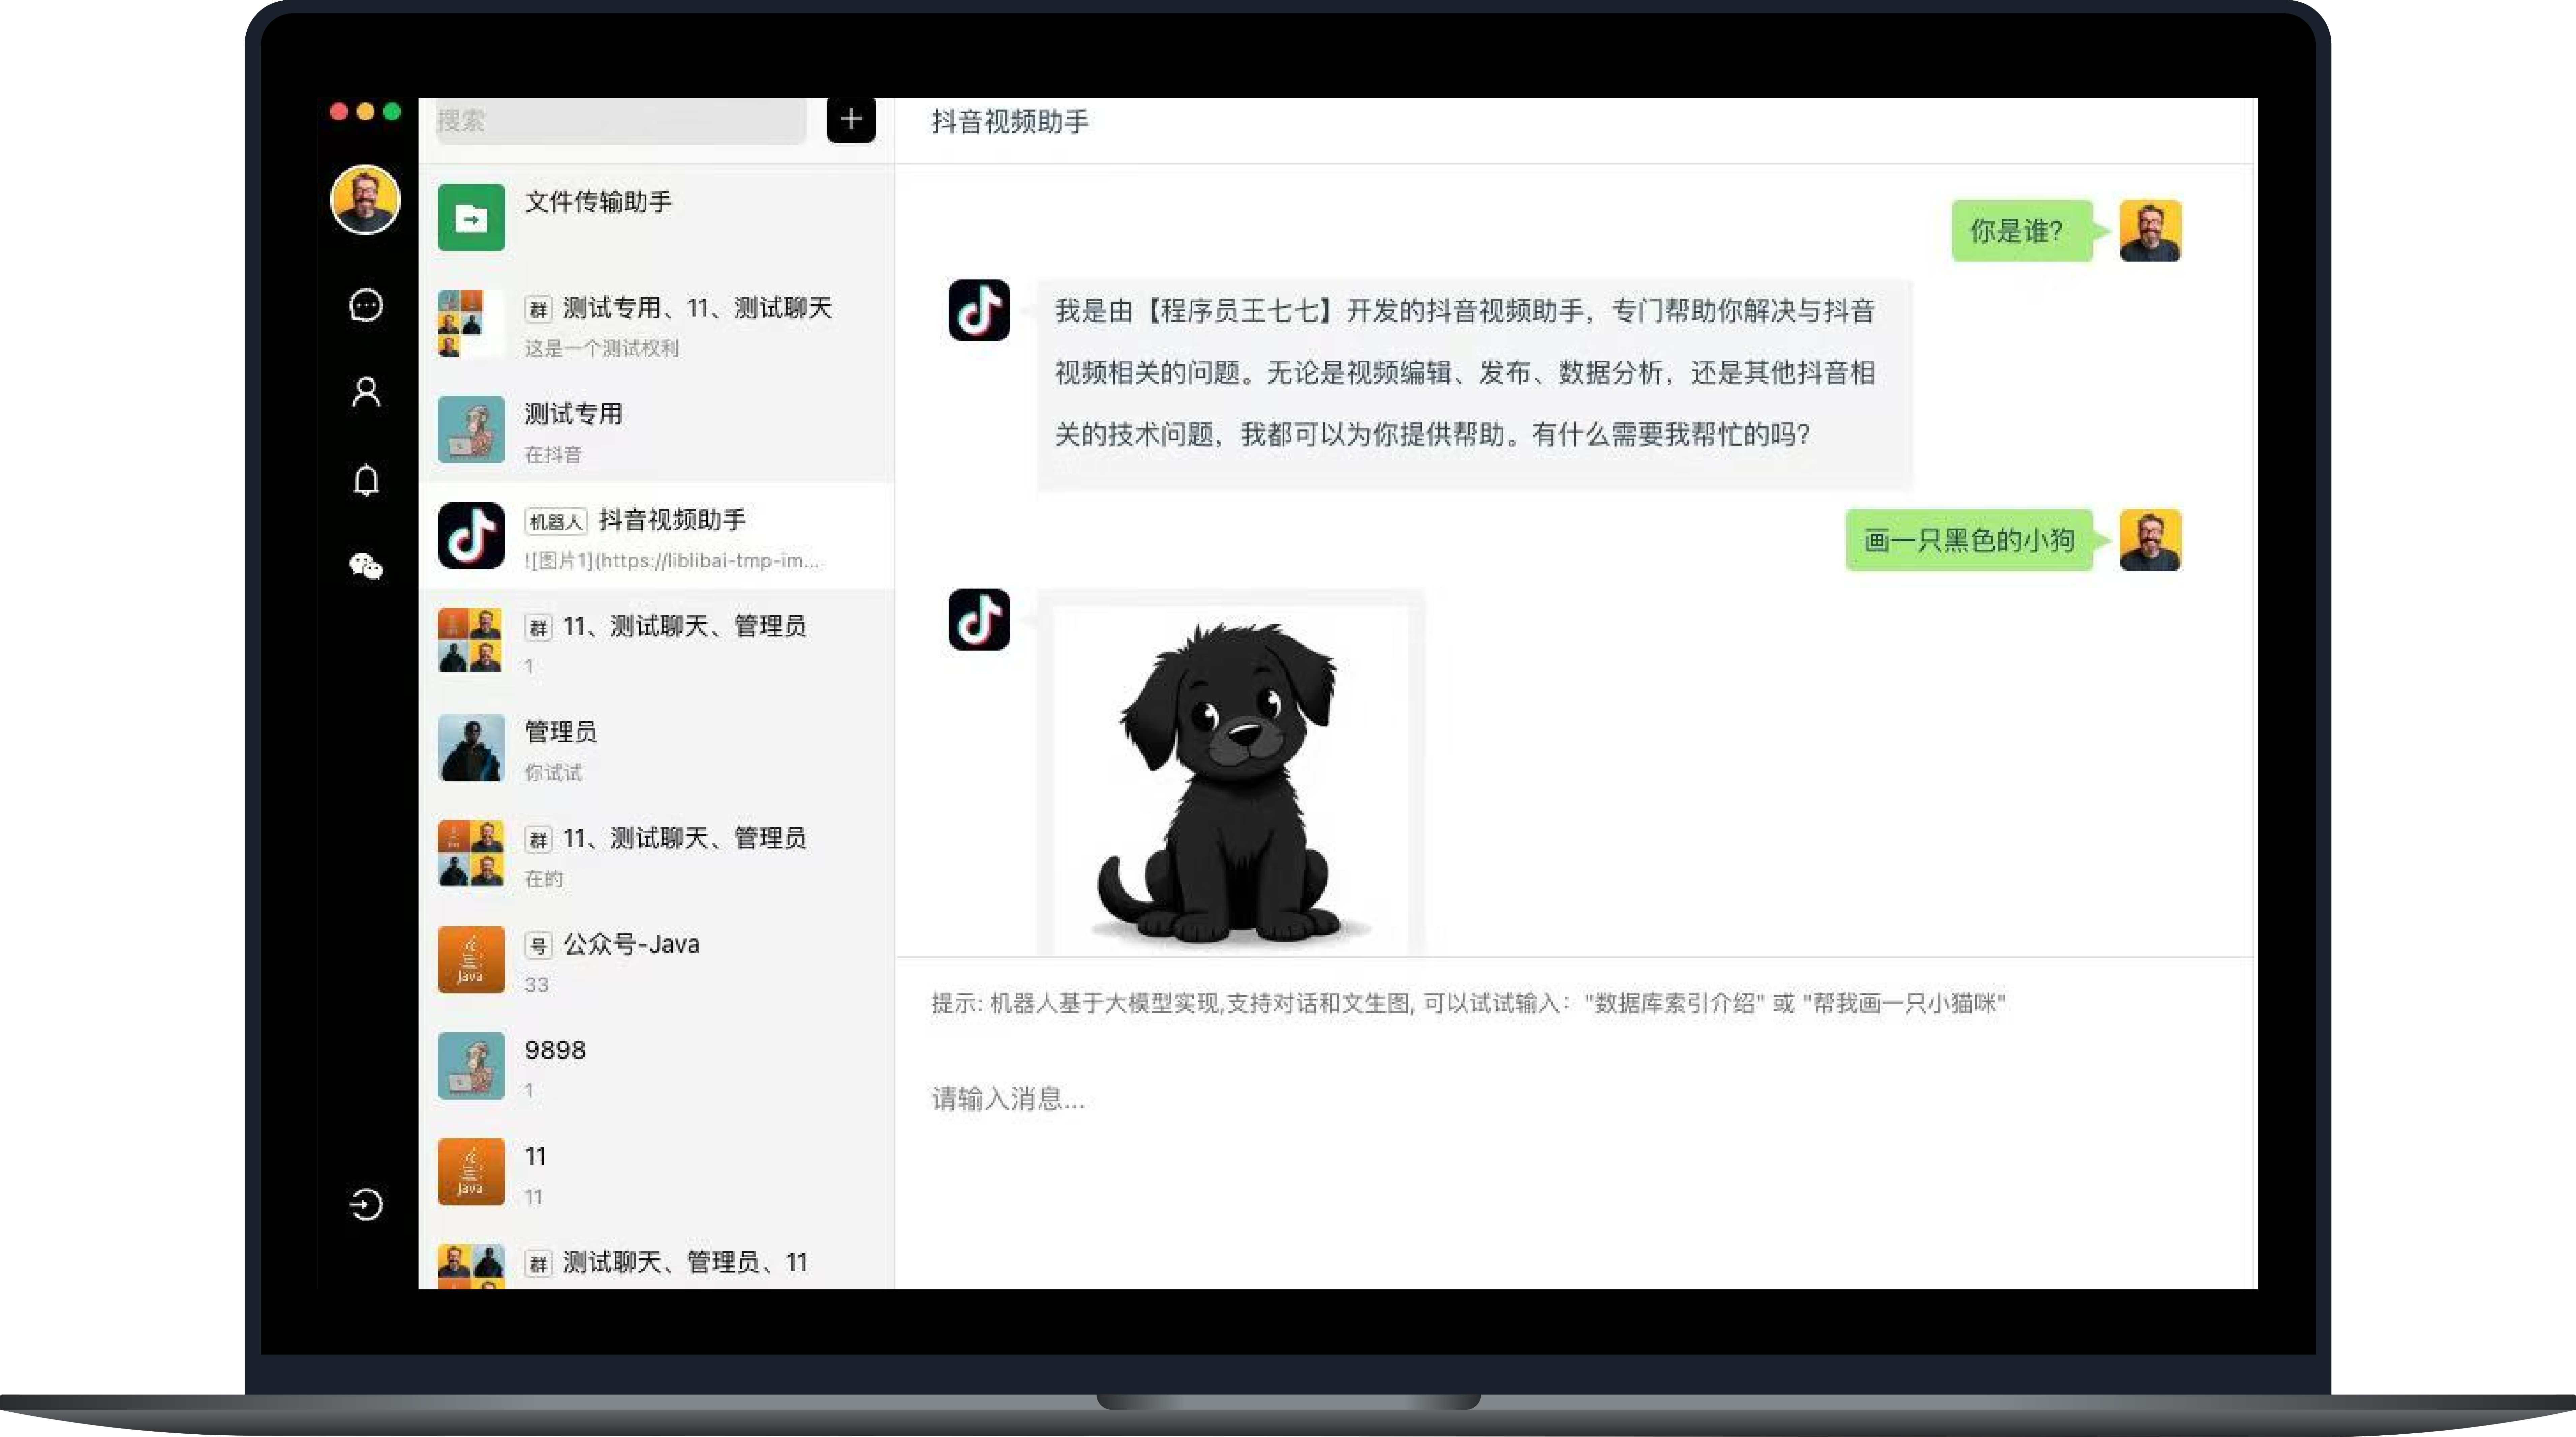
Task: Open group 11、测试聊天、管理员 with preview 在的
Action: (x=656, y=853)
